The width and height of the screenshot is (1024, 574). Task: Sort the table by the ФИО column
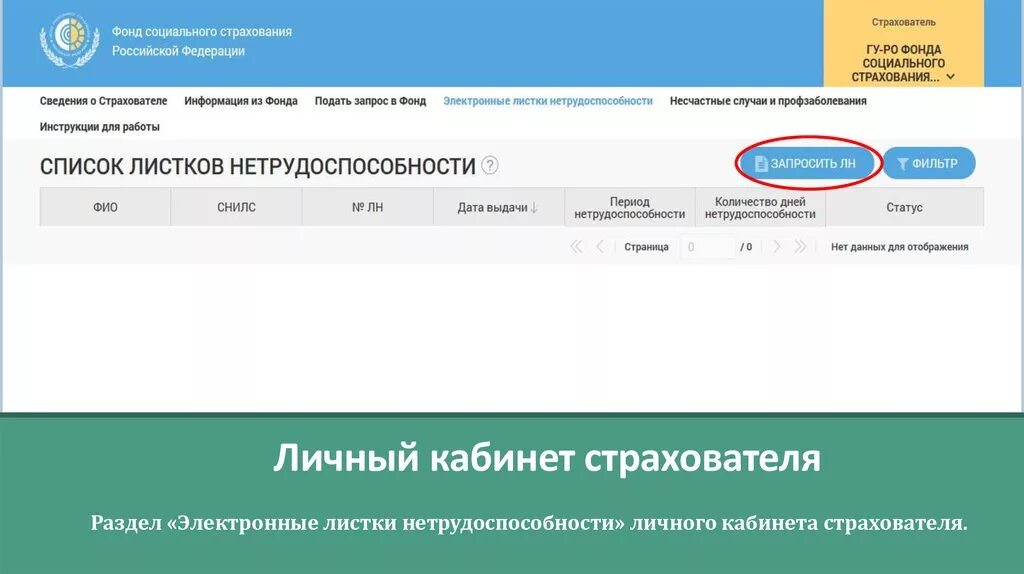105,207
